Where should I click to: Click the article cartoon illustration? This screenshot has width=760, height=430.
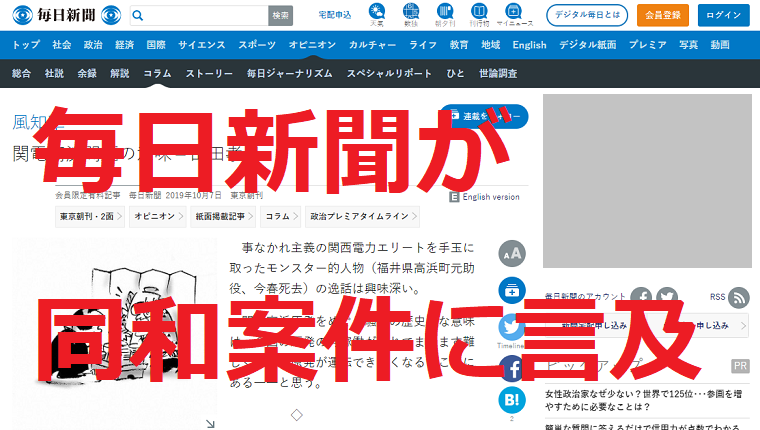(114, 334)
